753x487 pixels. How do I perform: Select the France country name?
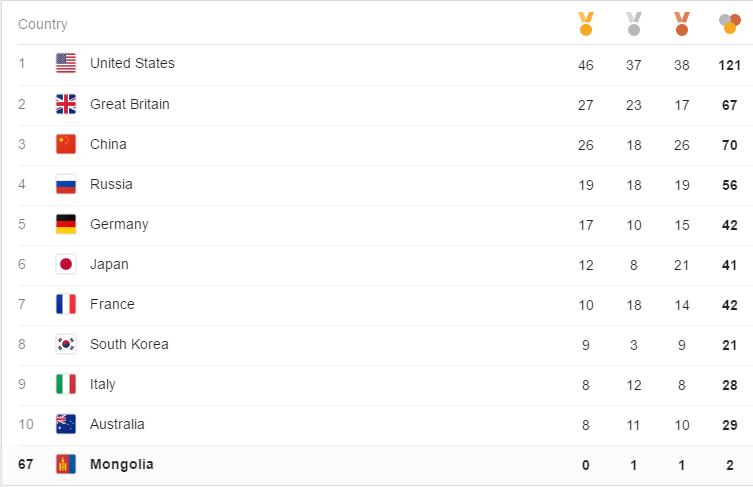click(x=112, y=304)
